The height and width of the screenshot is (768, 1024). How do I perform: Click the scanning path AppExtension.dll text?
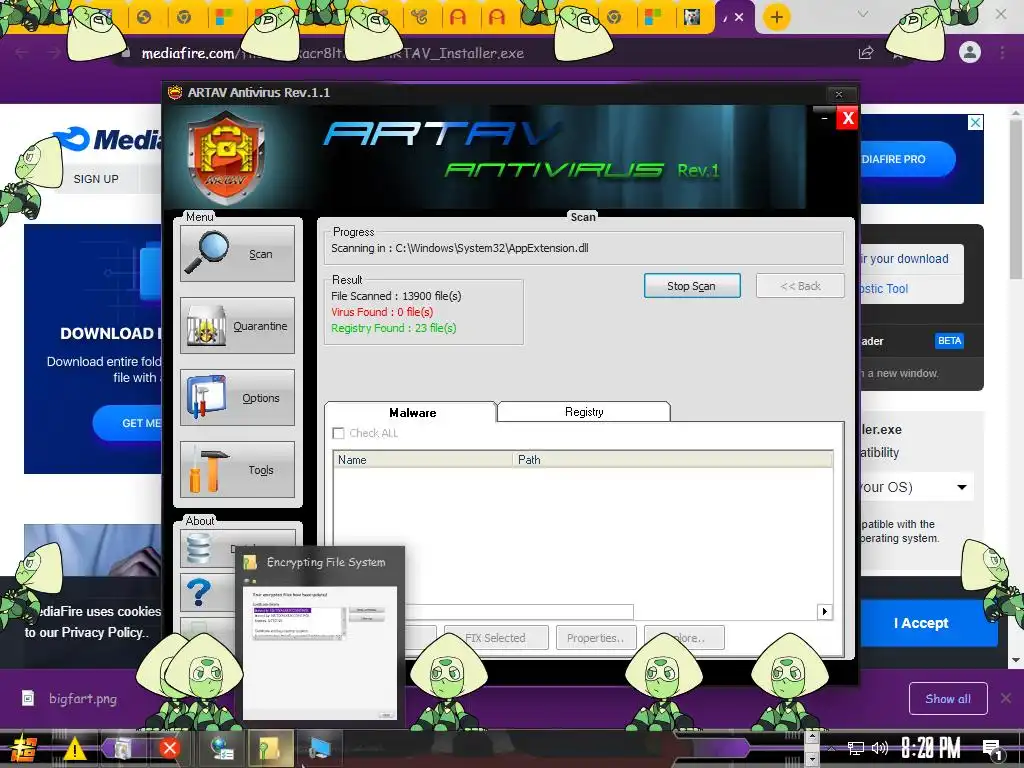point(459,248)
